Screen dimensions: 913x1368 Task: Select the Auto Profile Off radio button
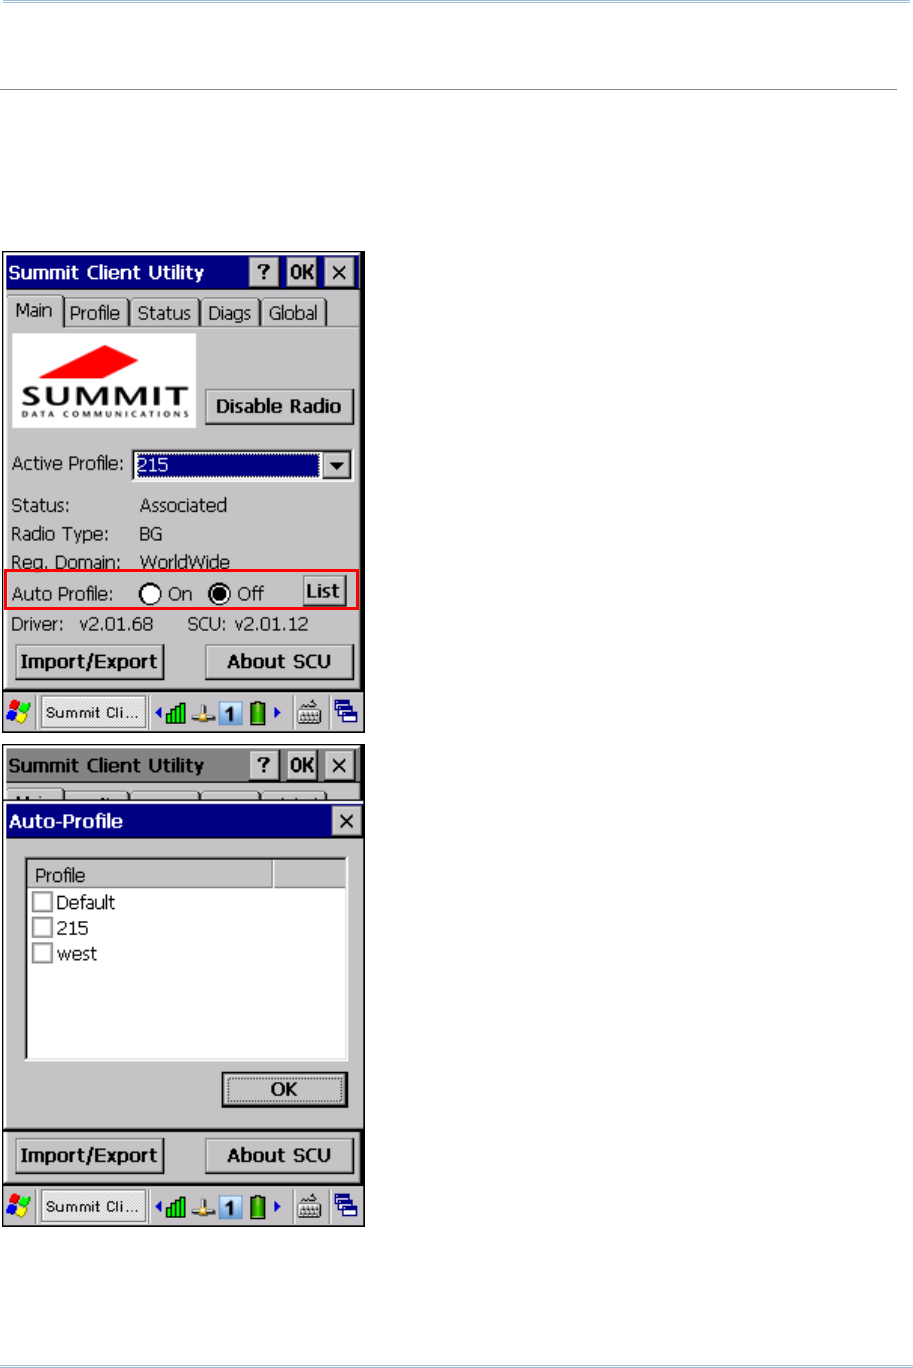pos(219,594)
